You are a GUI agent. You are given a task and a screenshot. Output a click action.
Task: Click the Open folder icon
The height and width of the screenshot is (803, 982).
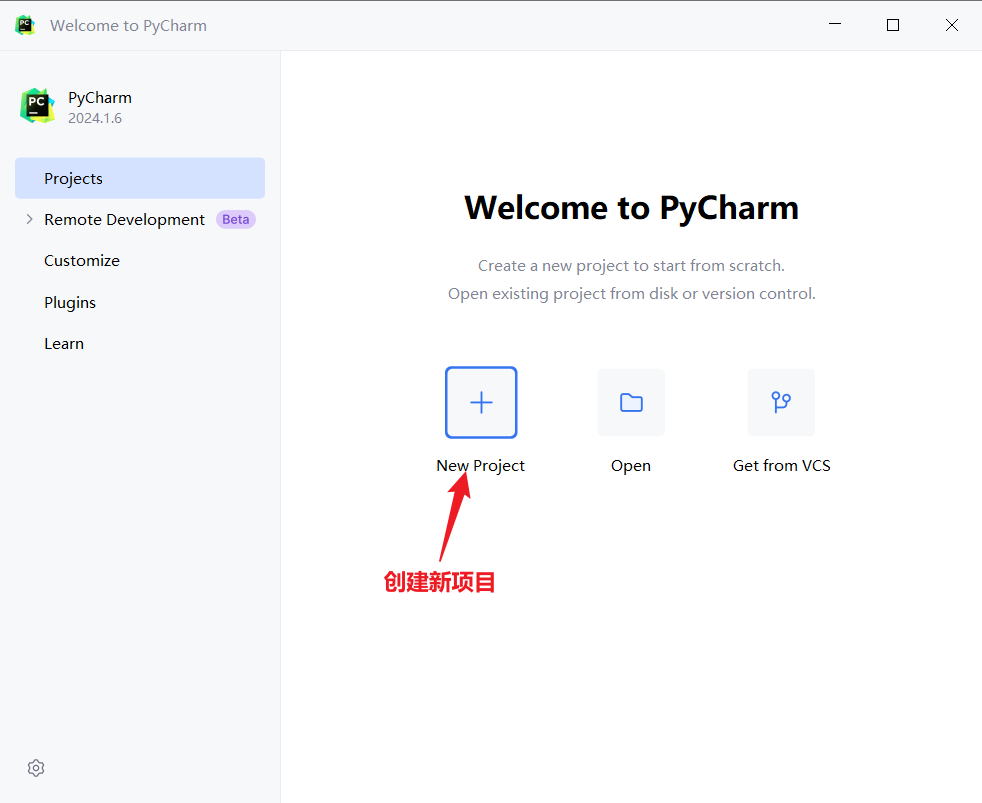(631, 402)
